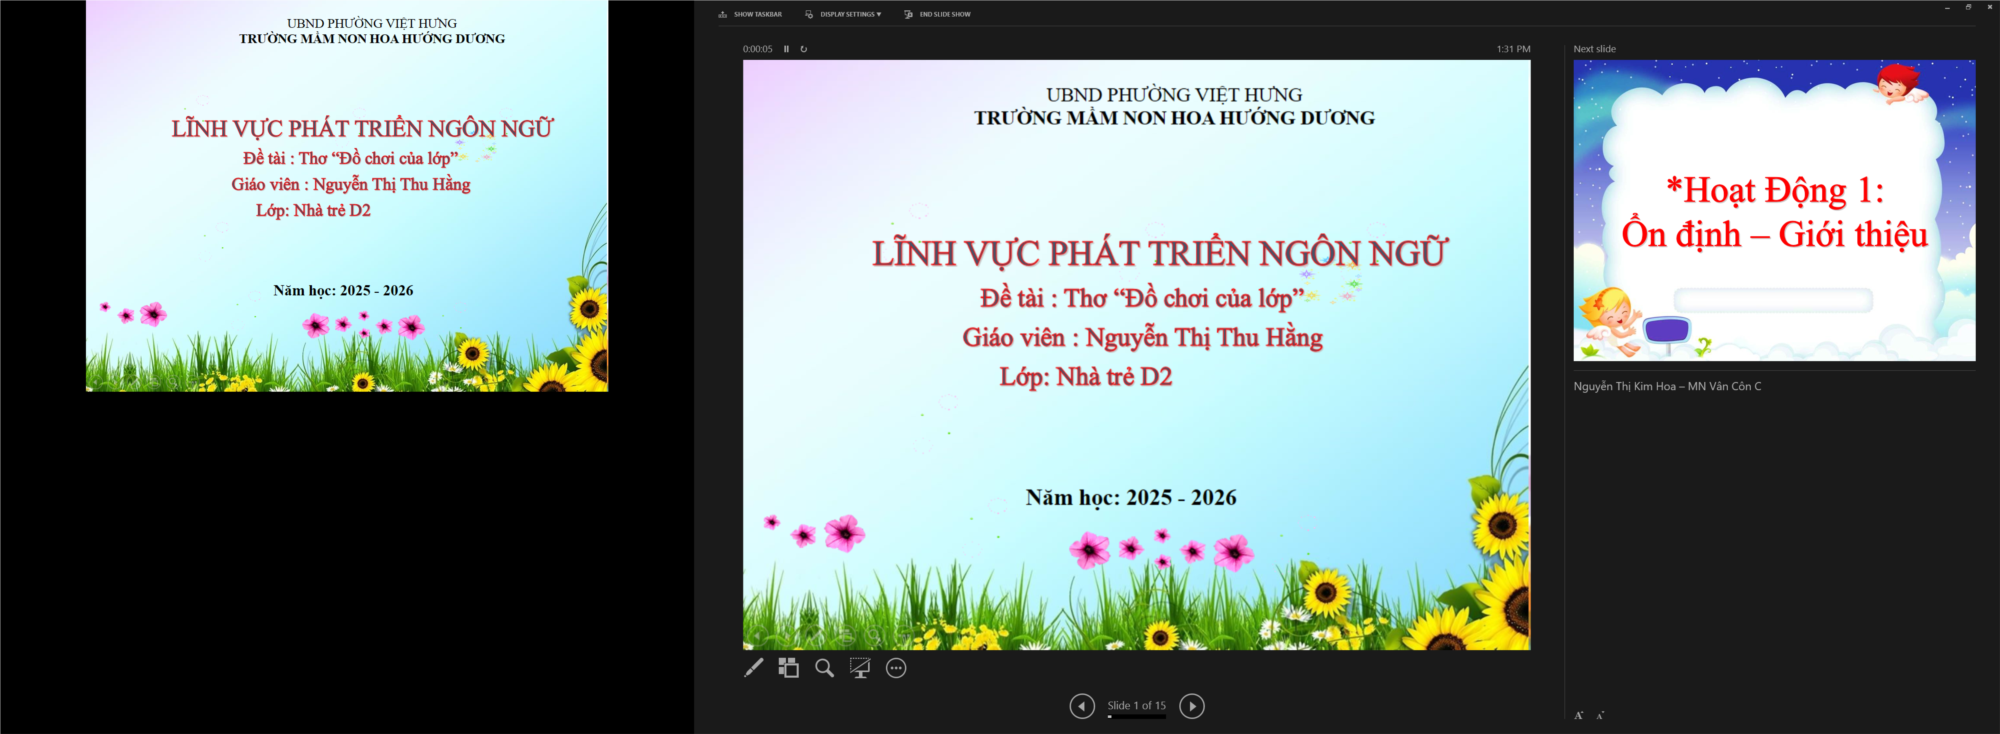Restart the presentation timer
Screen dimensions: 2000x734
[x=804, y=49]
